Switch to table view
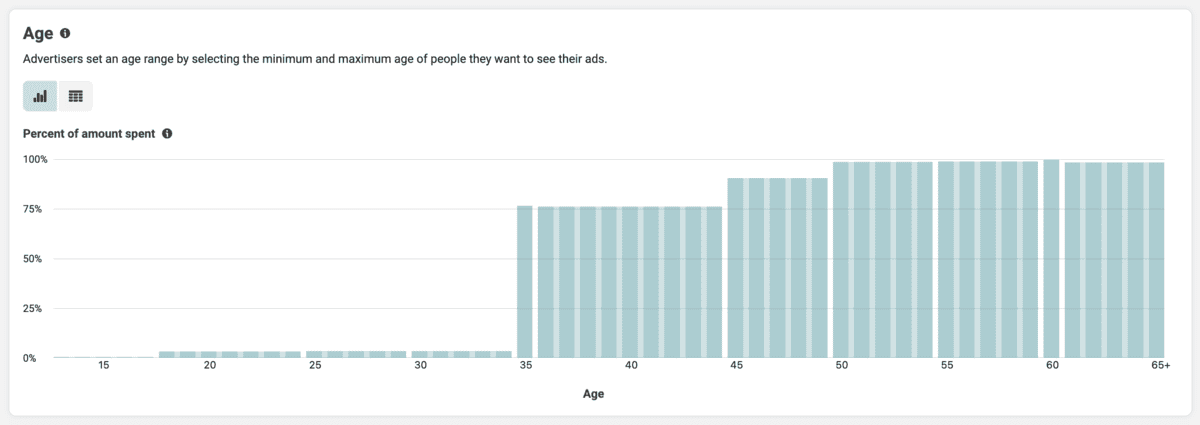 pos(75,96)
